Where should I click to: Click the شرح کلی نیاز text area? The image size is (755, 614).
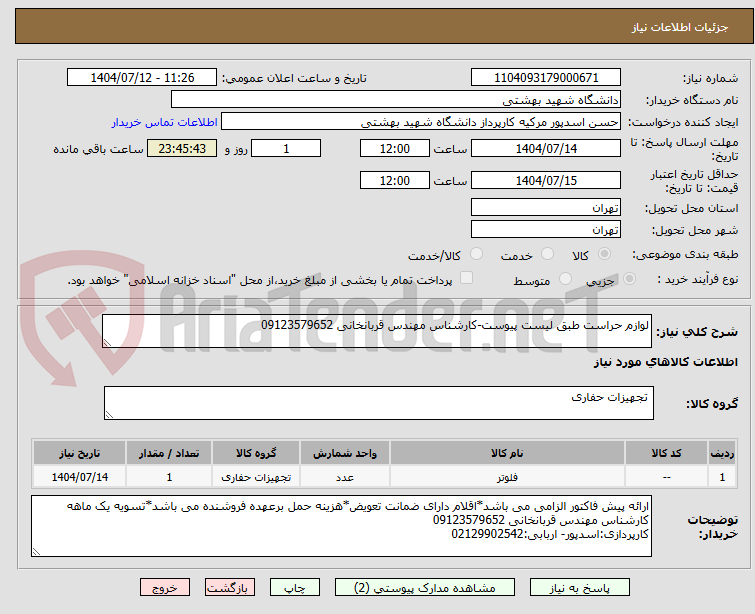pyautogui.click(x=377, y=331)
